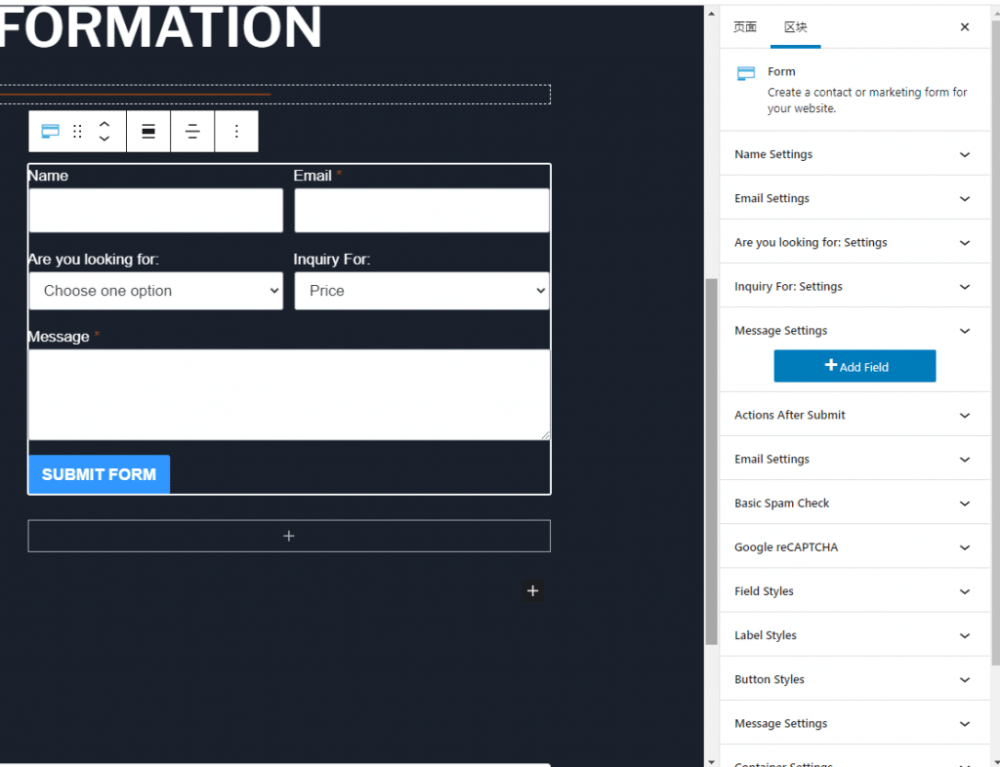
Task: Move block up or down with arrows
Action: (104, 132)
